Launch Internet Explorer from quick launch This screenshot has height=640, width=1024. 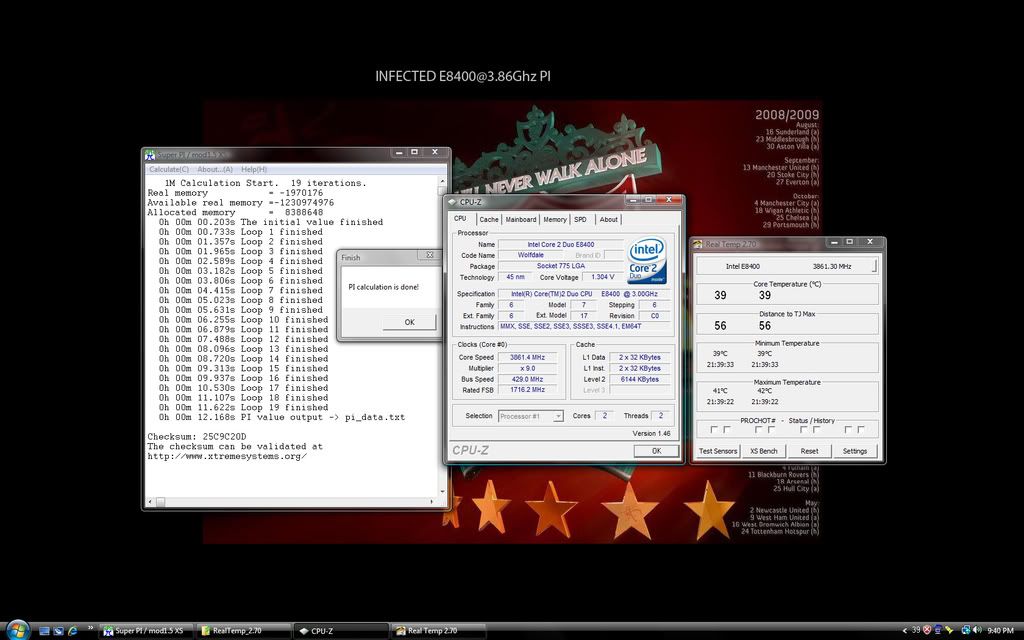pyautogui.click(x=72, y=631)
